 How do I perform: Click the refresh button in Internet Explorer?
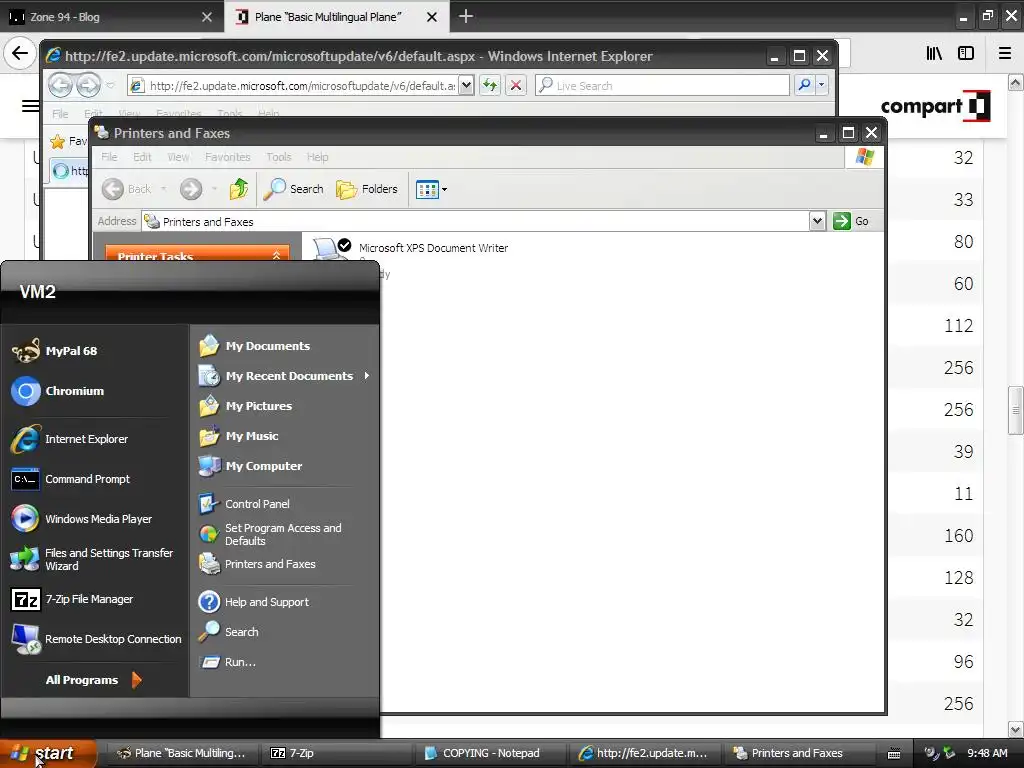click(x=490, y=85)
